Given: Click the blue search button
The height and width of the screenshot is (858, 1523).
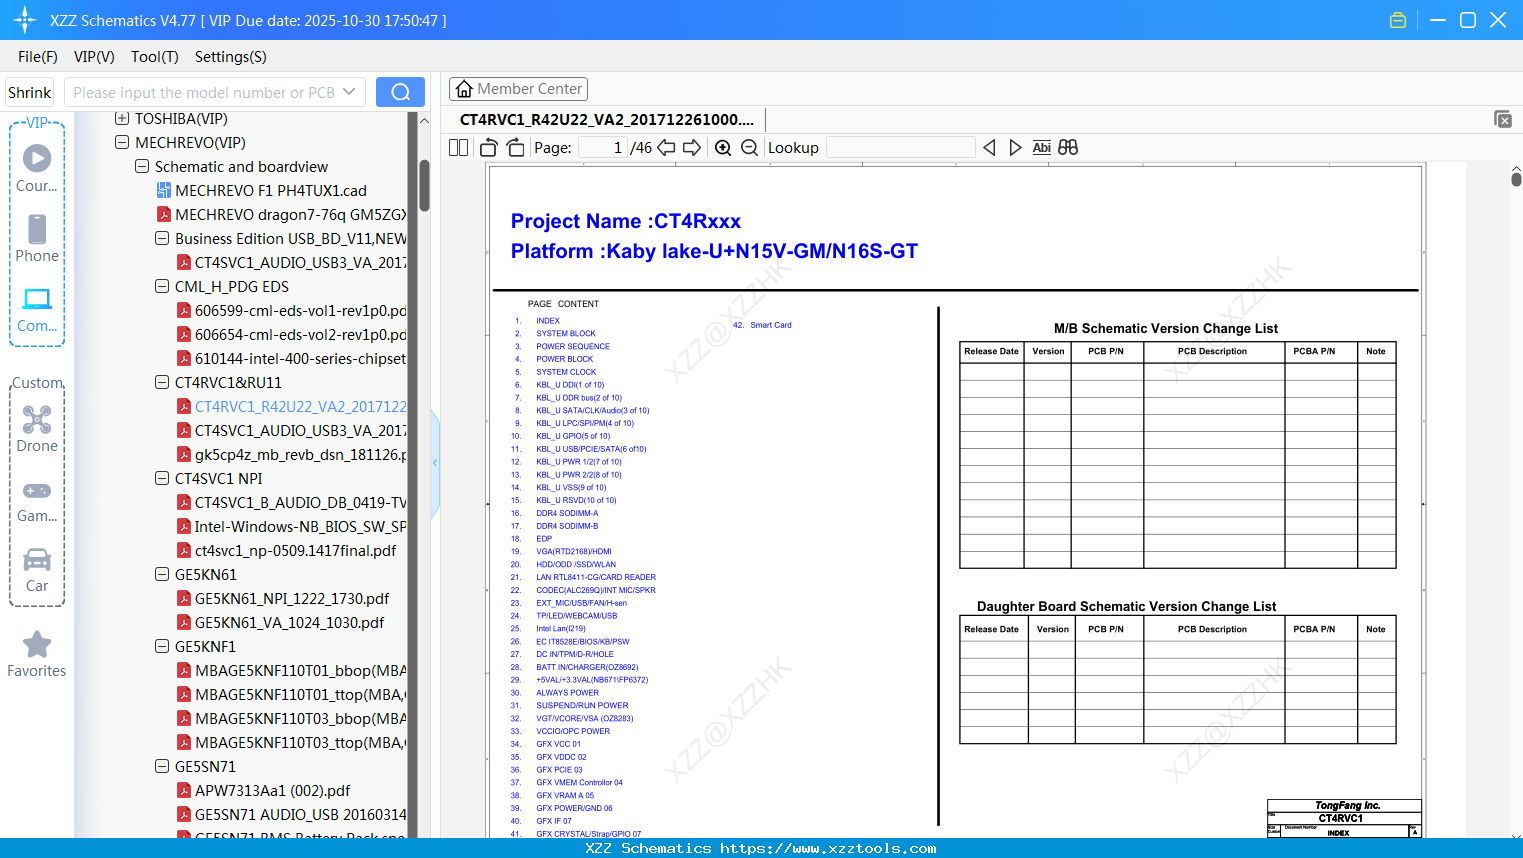Looking at the screenshot, I should pyautogui.click(x=400, y=92).
